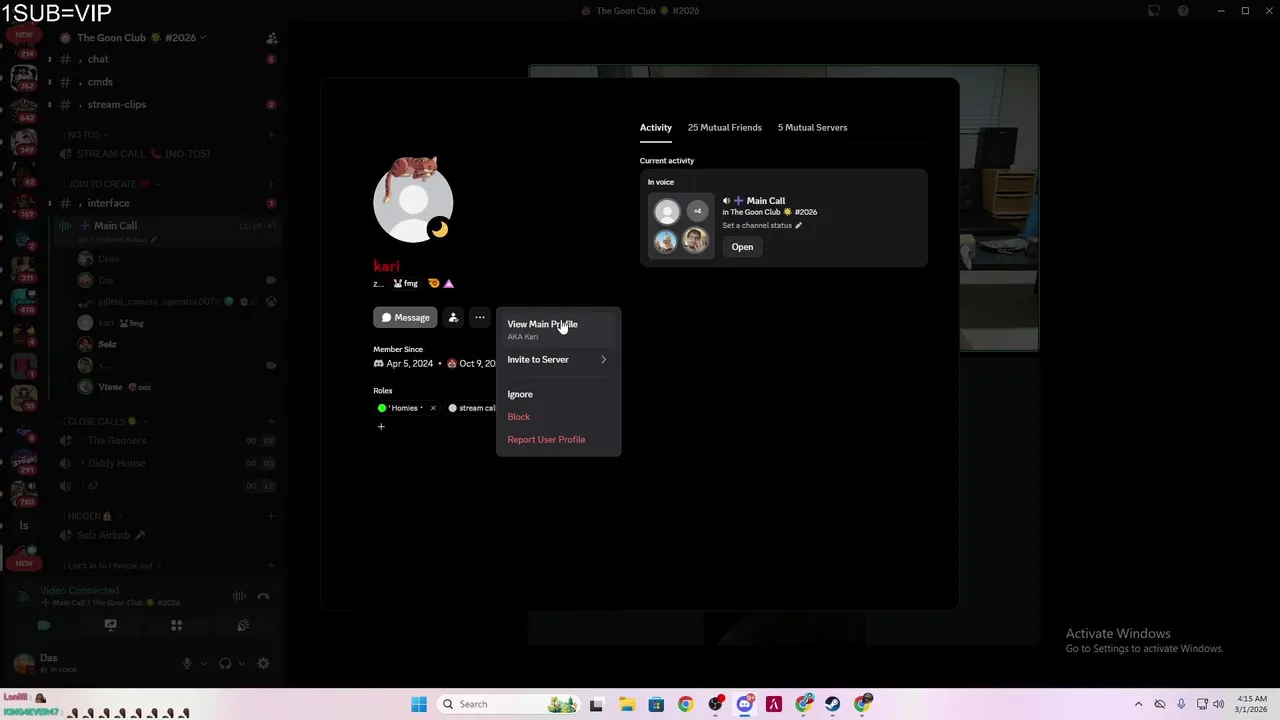Select View Main Profile menu entry

[558, 329]
